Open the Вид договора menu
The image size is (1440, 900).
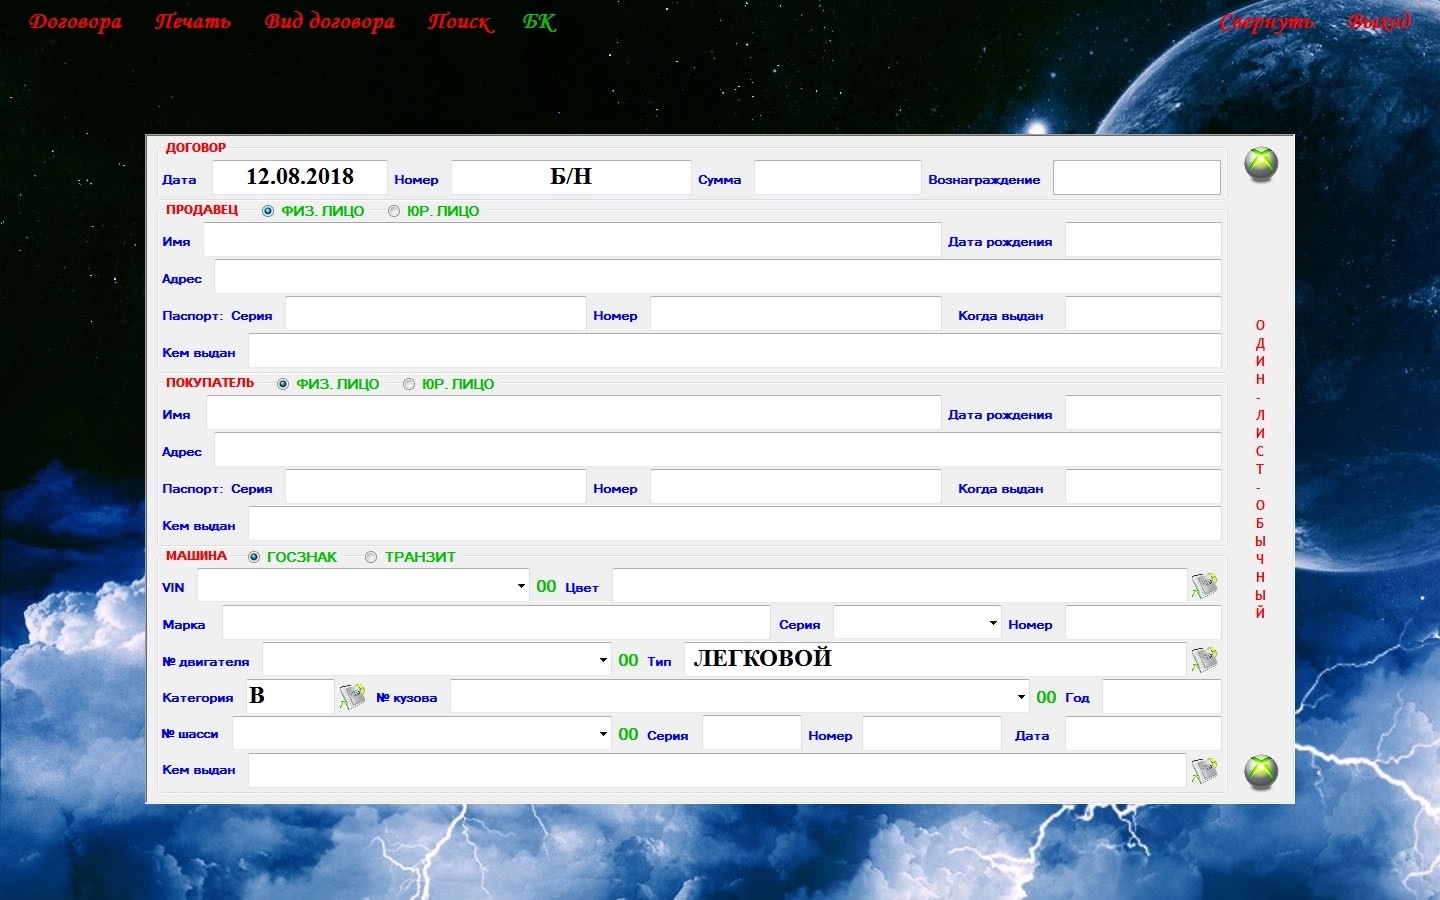(x=330, y=22)
